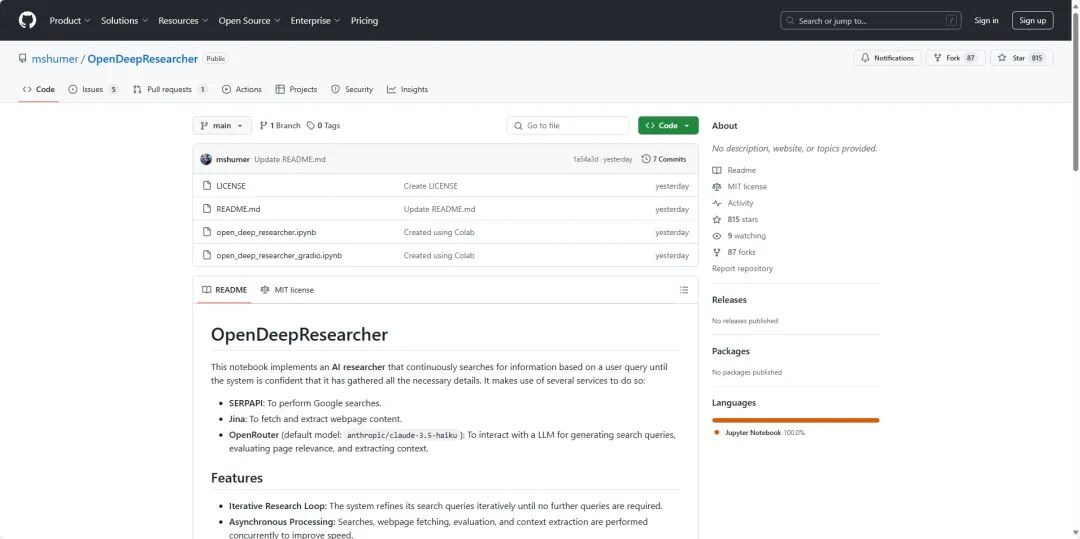Open the Projects tab
The image size is (1080, 539).
(x=296, y=89)
